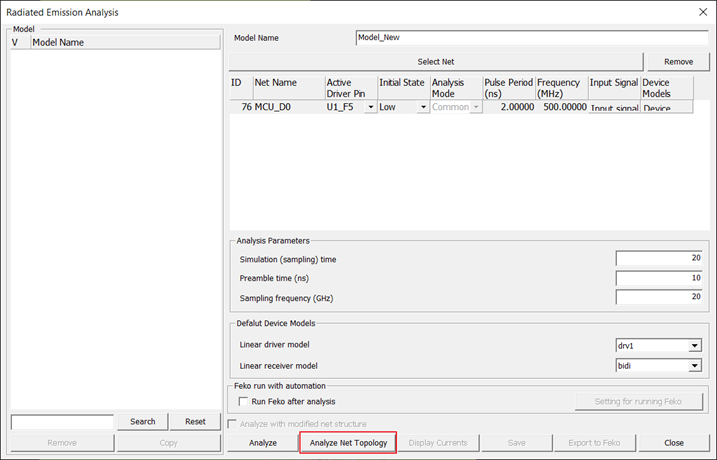
Task: Expand the Initial State Low dropdown
Action: [x=422, y=107]
